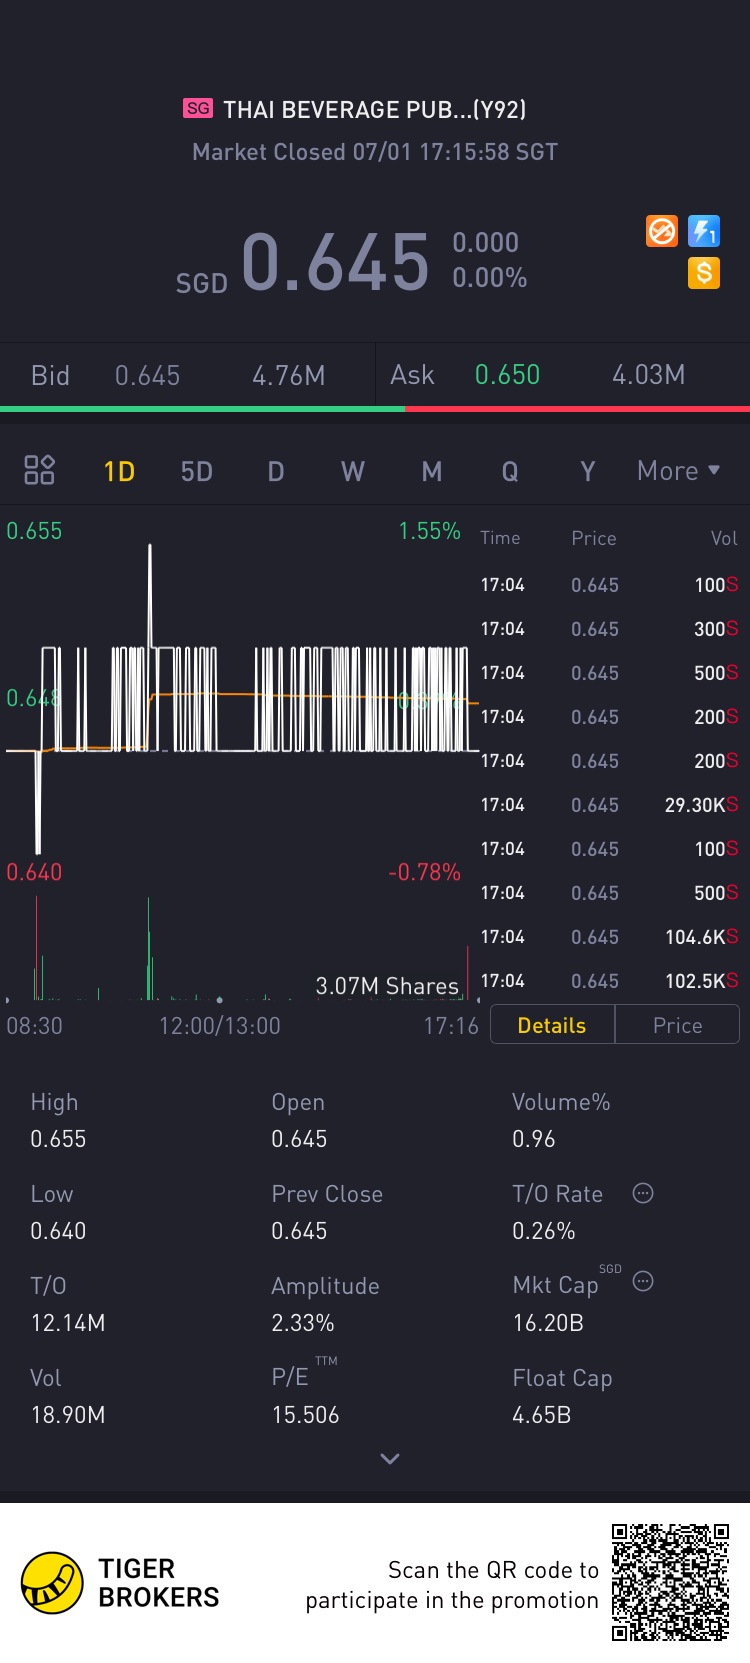Viewport: 750px width, 1663px height.
Task: Tap the info icon beside T/O Rate
Action: (x=643, y=1193)
